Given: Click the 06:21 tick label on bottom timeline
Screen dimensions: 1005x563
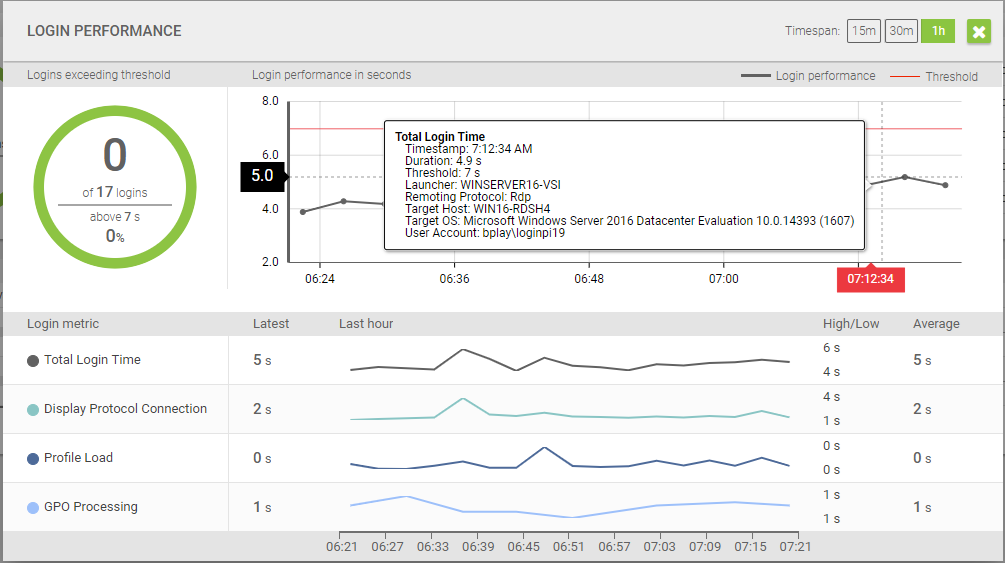Looking at the screenshot, I should click(342, 547).
